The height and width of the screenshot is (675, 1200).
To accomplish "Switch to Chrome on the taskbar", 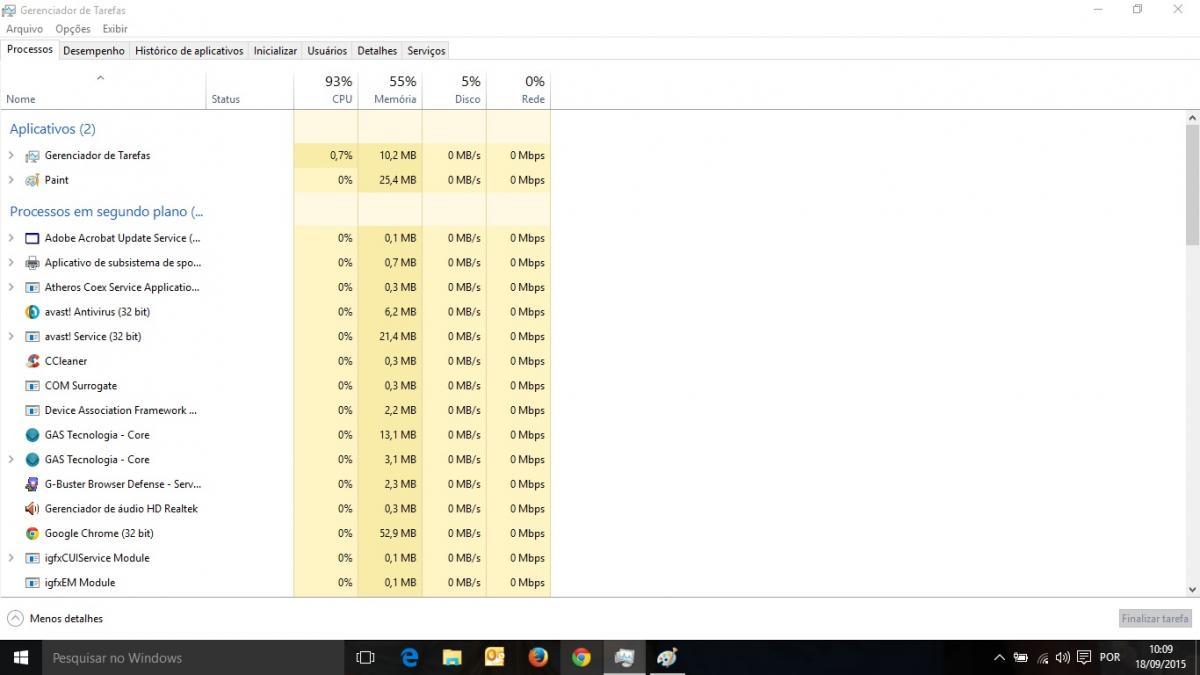I will coord(581,658).
